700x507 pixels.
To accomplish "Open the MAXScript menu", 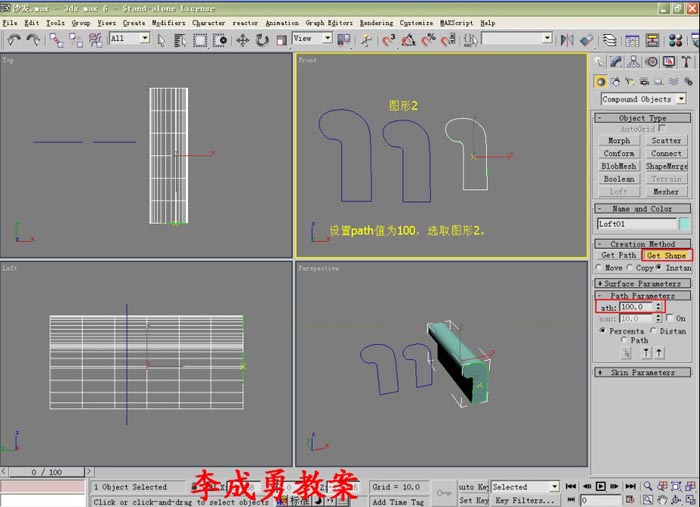I will coord(456,23).
